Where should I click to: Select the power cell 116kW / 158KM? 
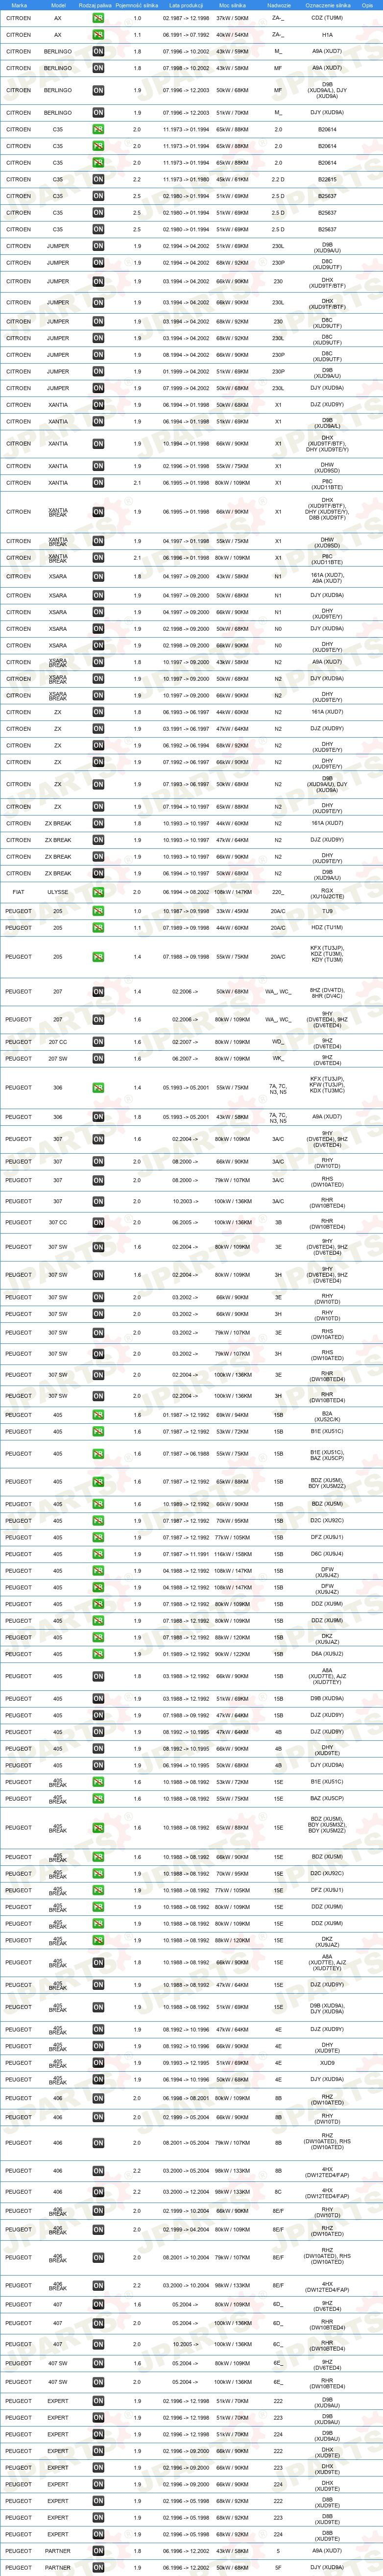click(233, 1554)
